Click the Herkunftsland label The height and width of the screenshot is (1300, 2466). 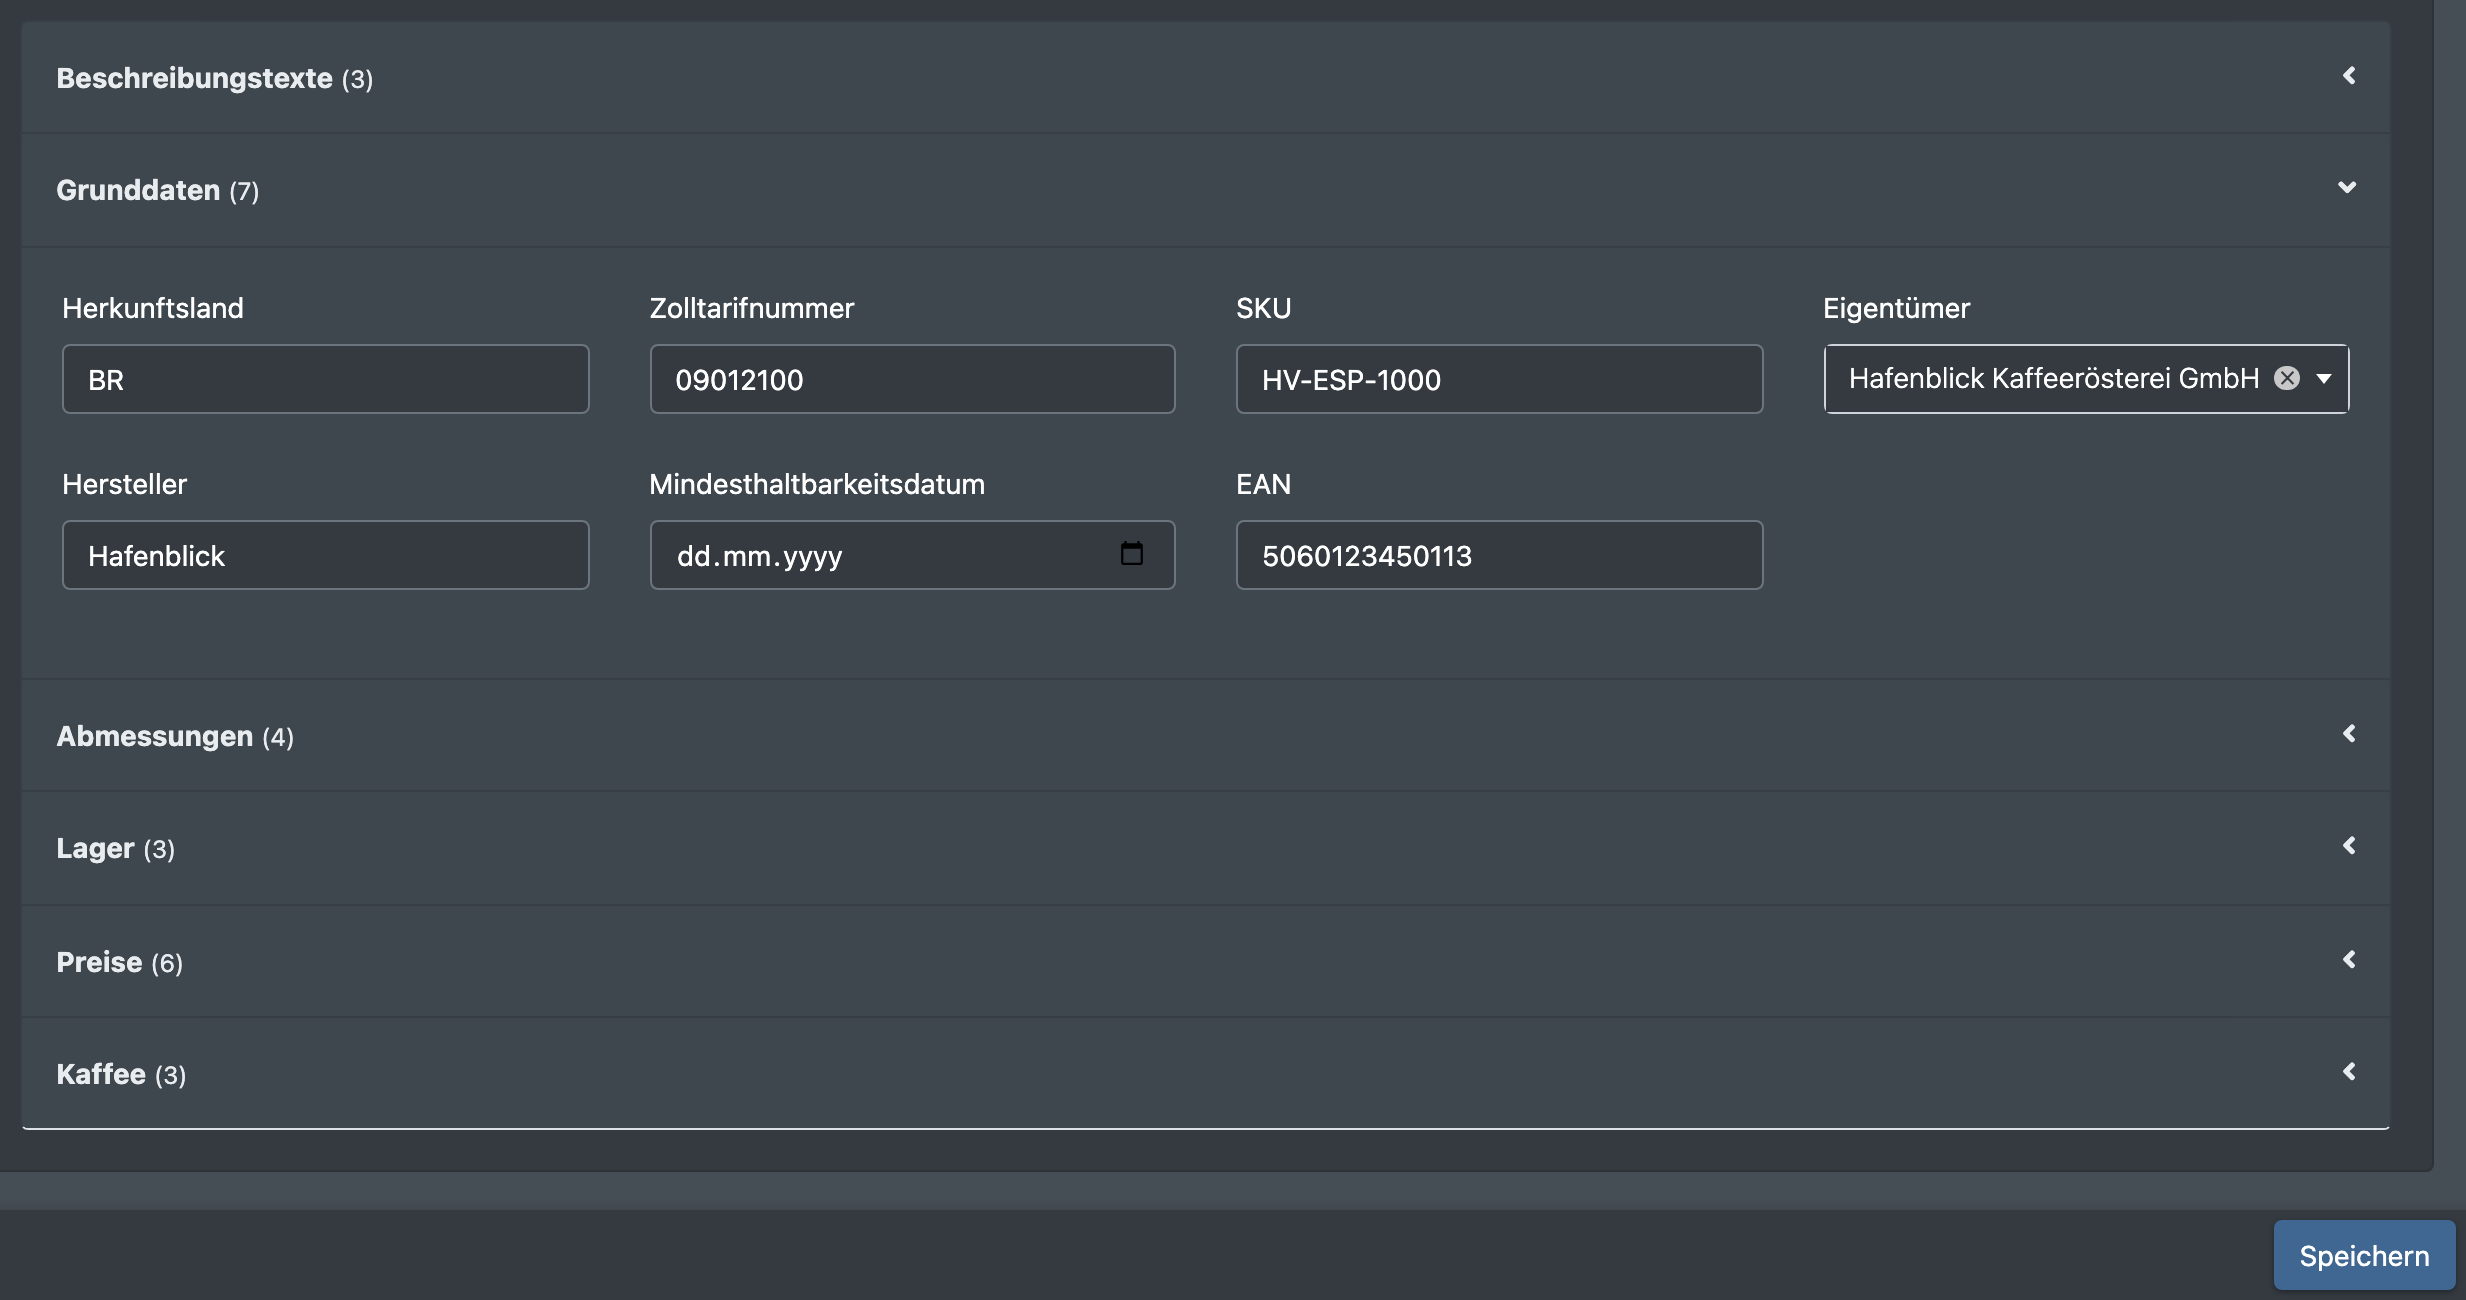(153, 308)
